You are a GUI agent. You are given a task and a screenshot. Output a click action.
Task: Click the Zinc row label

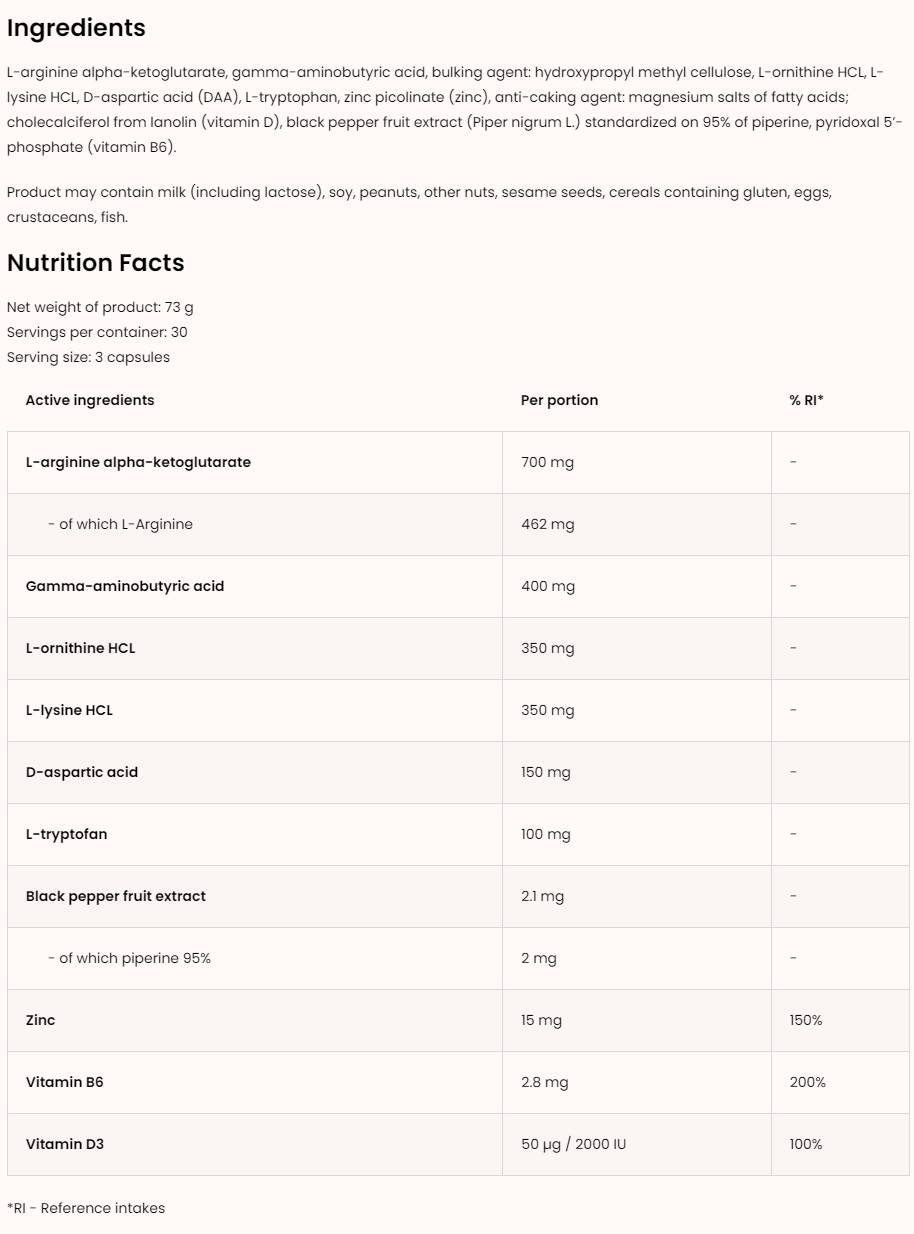pos(40,1020)
